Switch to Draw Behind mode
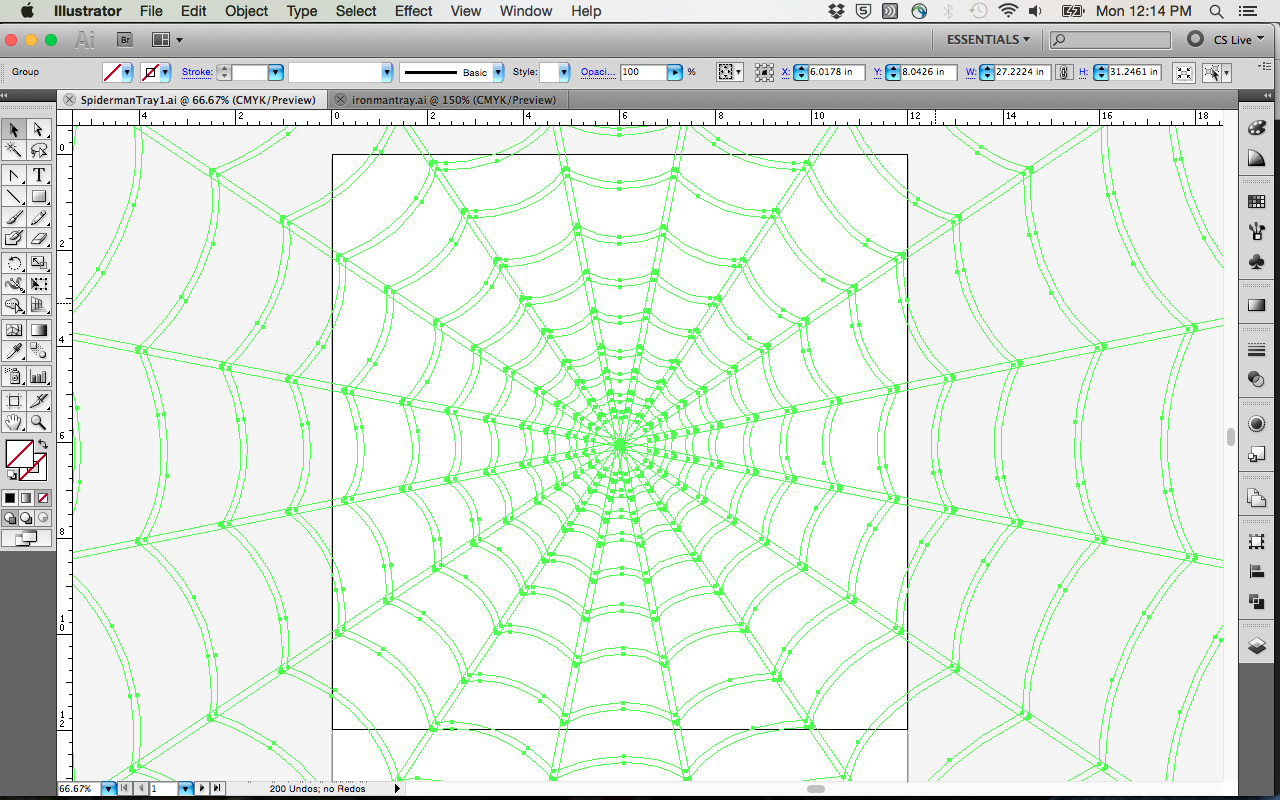The width and height of the screenshot is (1280, 800). (26, 518)
